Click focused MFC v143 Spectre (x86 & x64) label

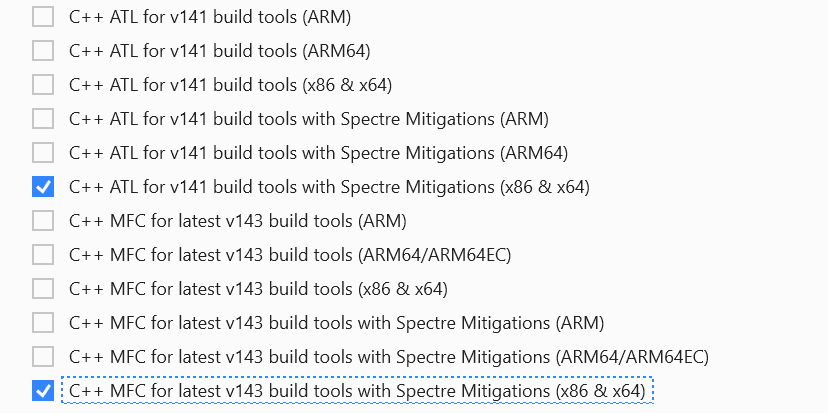pos(357,391)
